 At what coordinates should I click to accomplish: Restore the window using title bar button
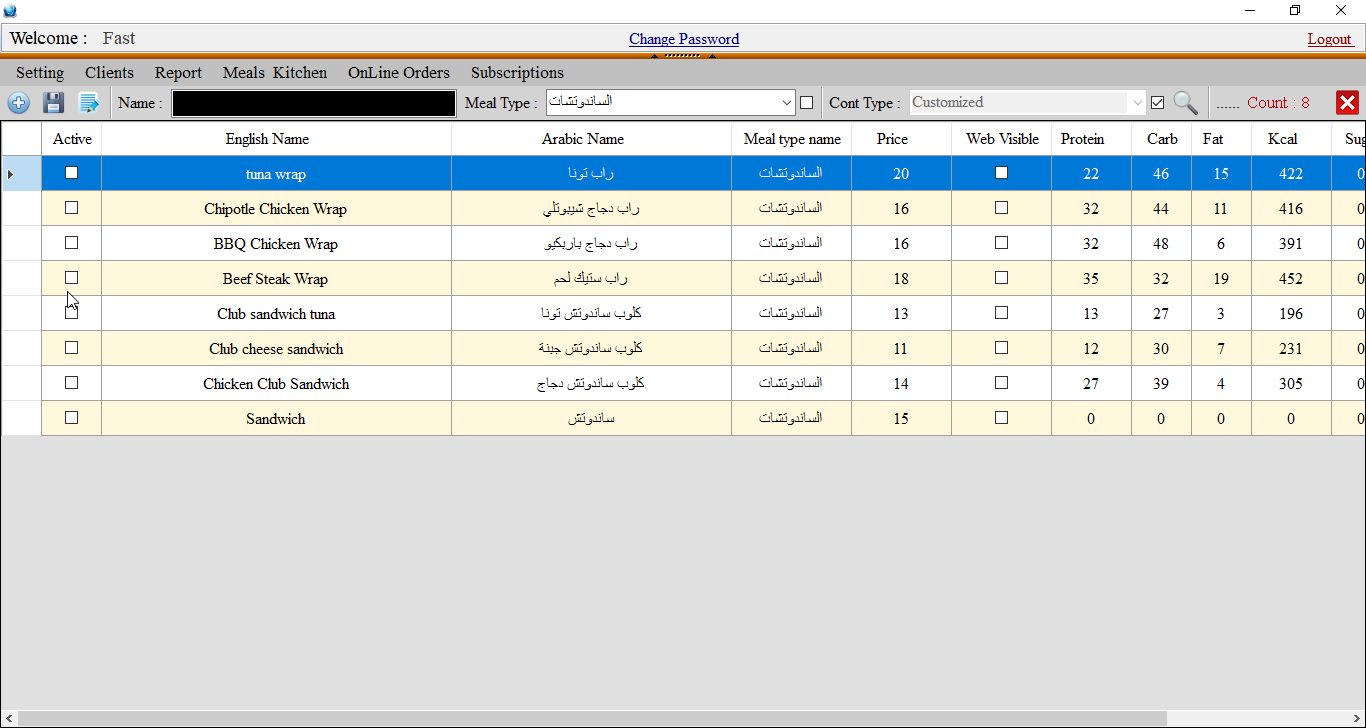1295,10
